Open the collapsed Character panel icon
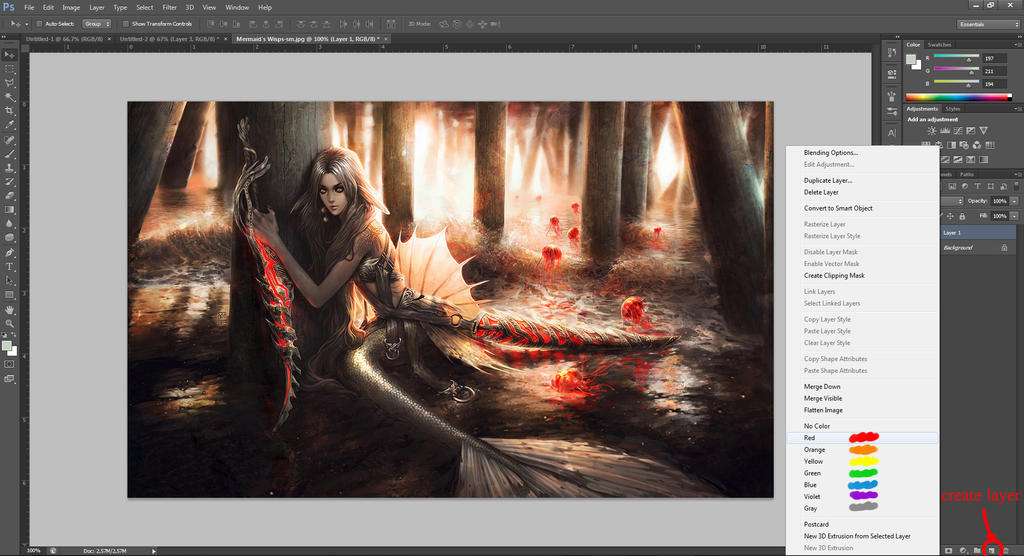Image resolution: width=1024 pixels, height=556 pixels. click(x=891, y=133)
